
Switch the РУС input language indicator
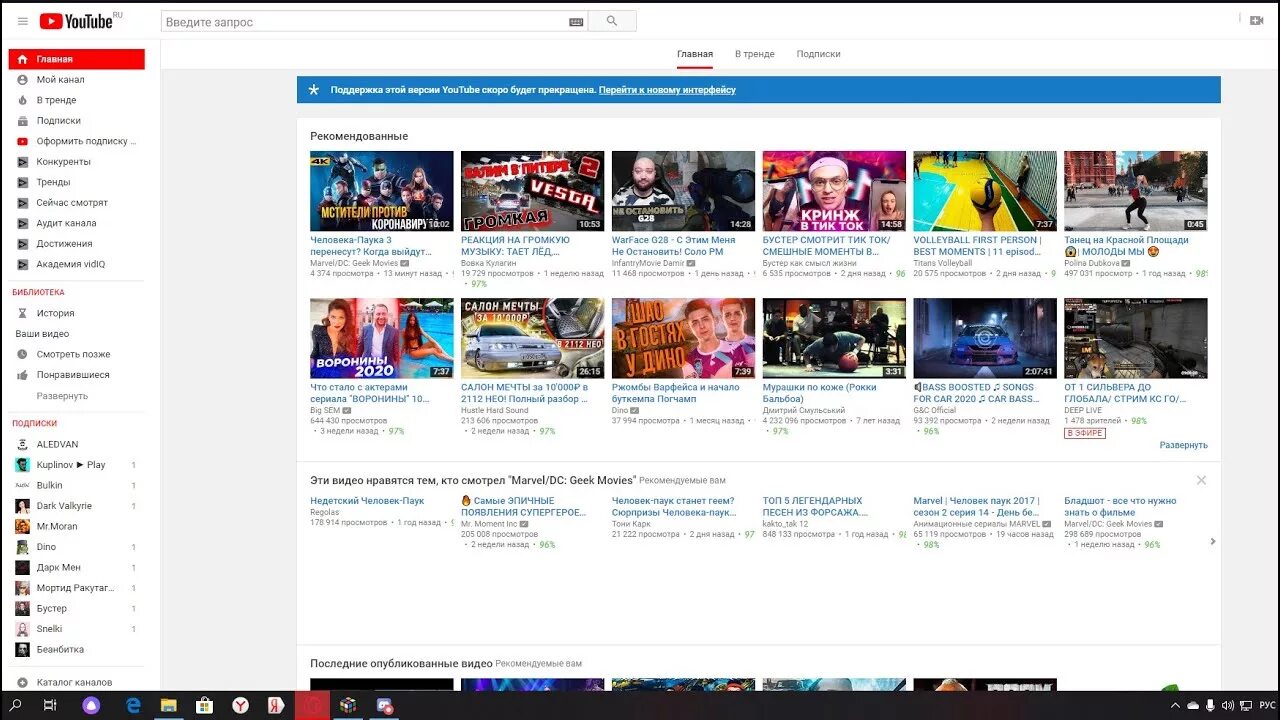pyautogui.click(x=1267, y=705)
